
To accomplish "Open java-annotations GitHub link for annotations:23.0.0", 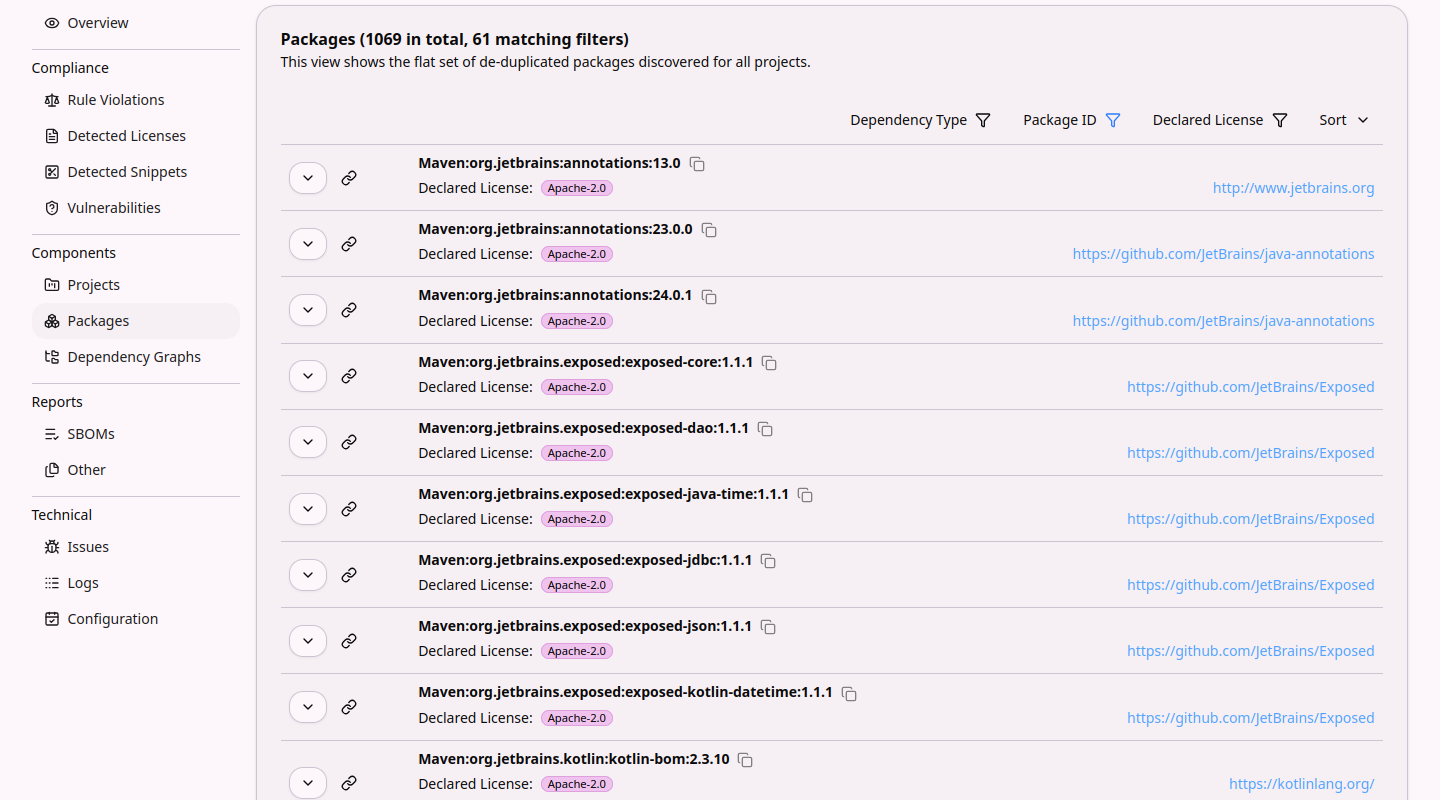I will pos(1223,254).
